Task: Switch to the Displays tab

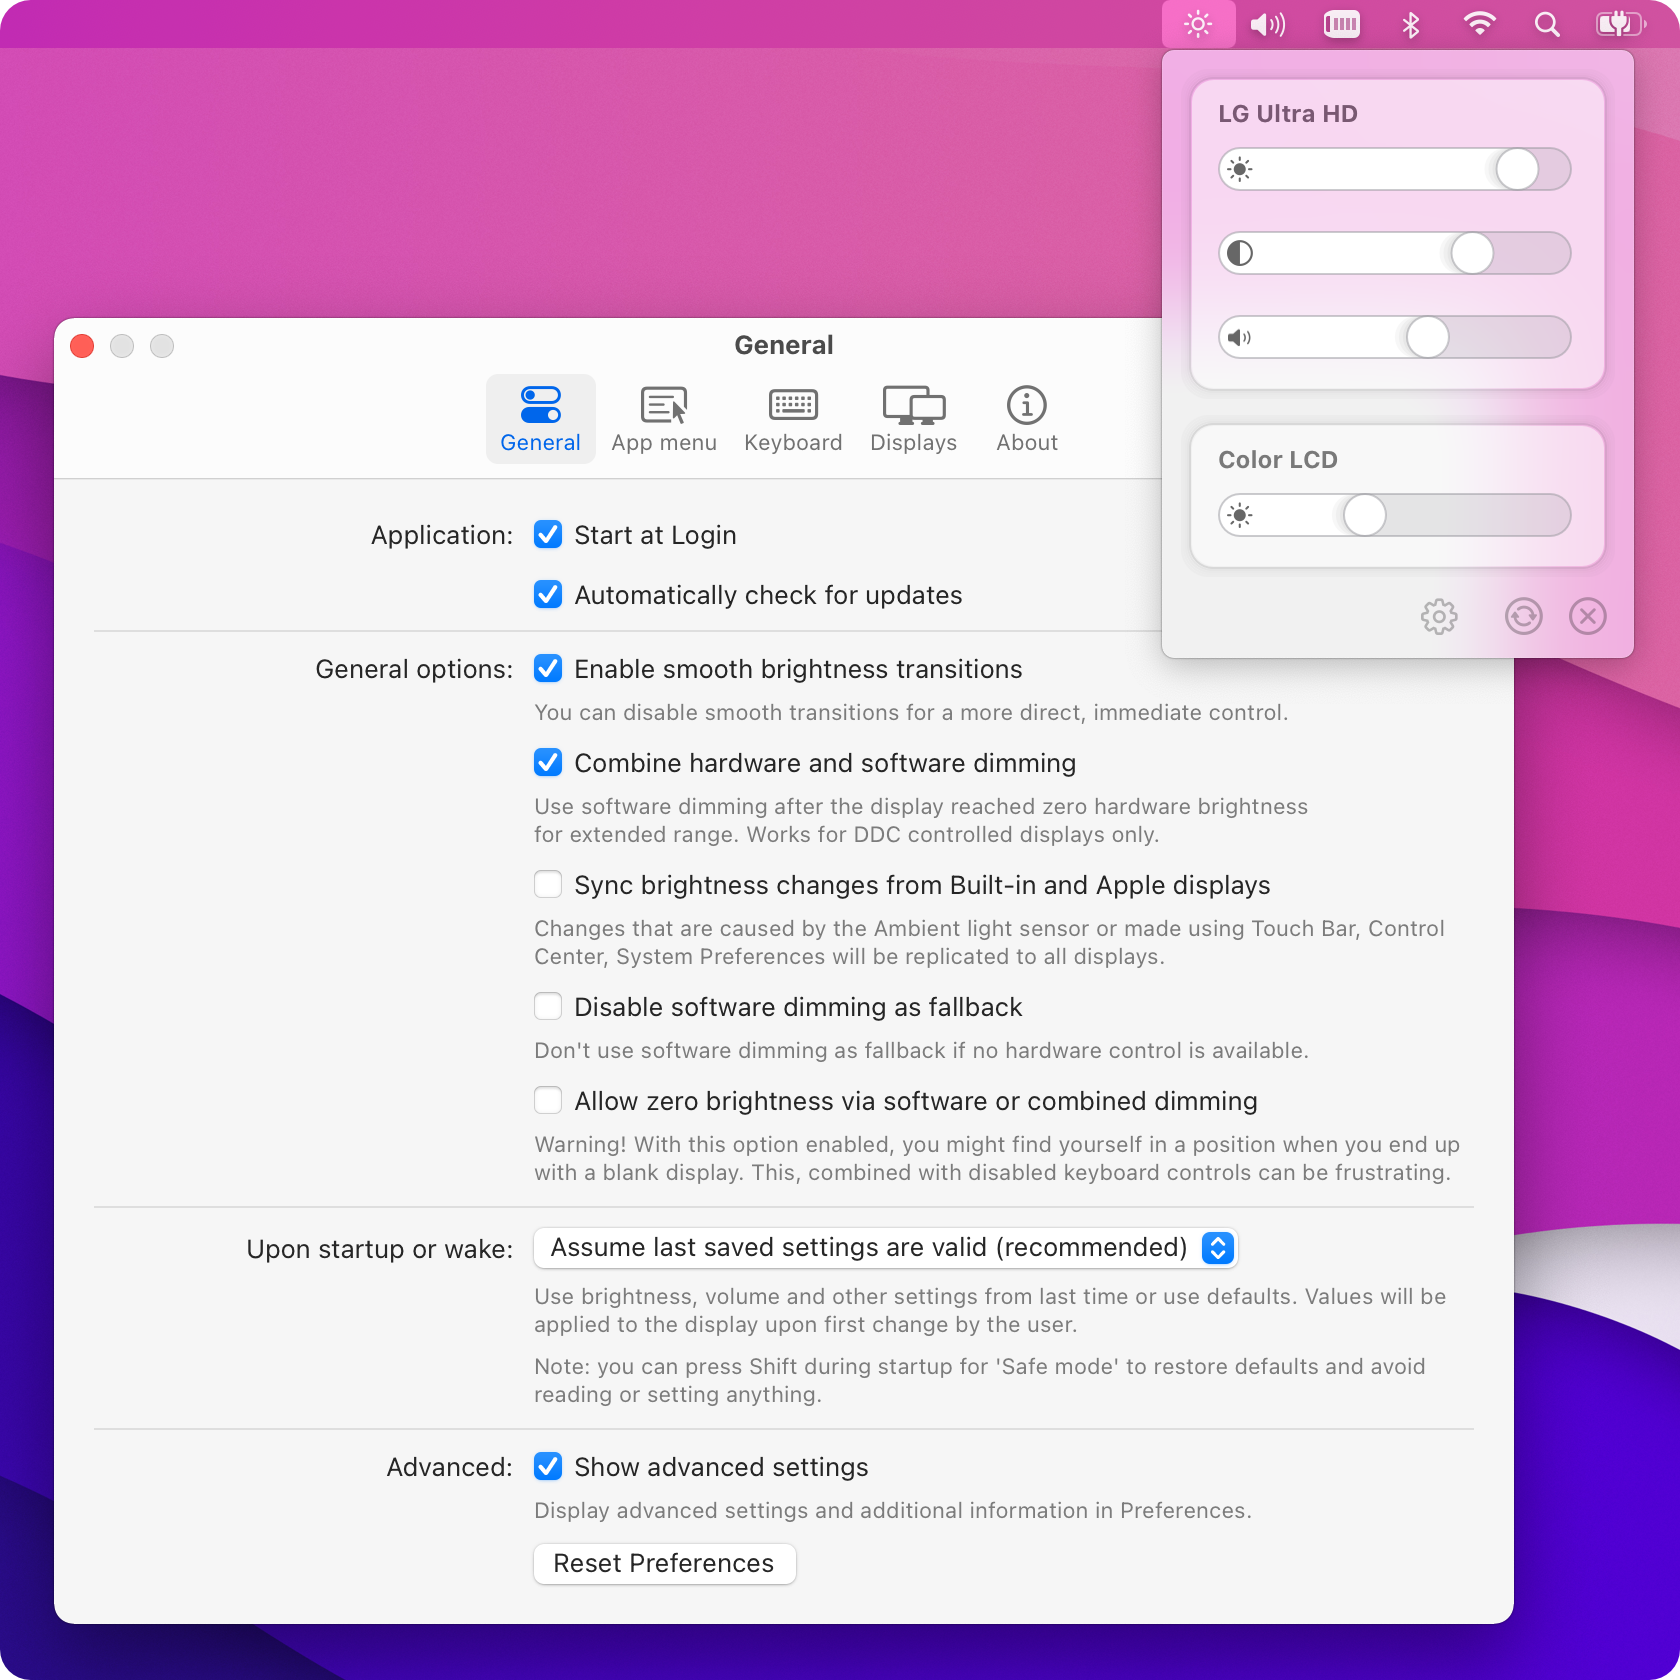Action: point(913,419)
